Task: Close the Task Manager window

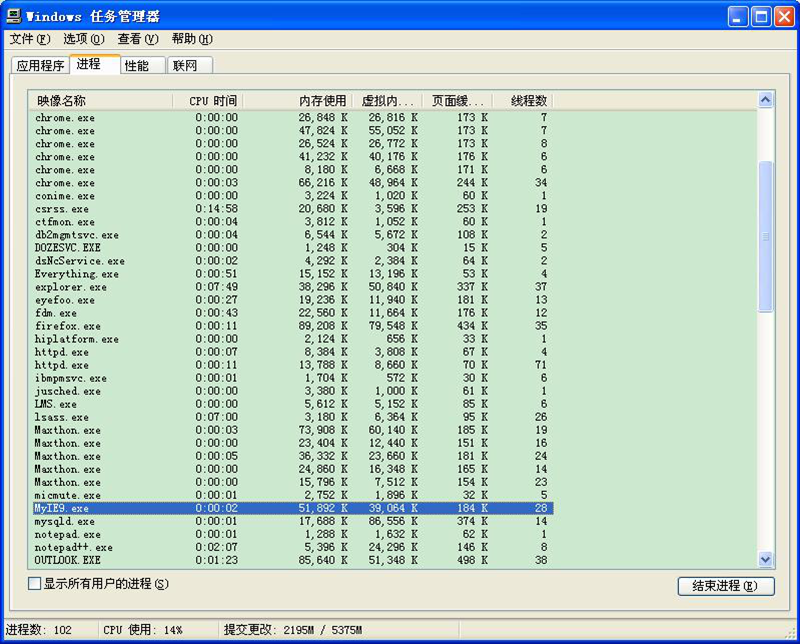Action: click(x=784, y=17)
